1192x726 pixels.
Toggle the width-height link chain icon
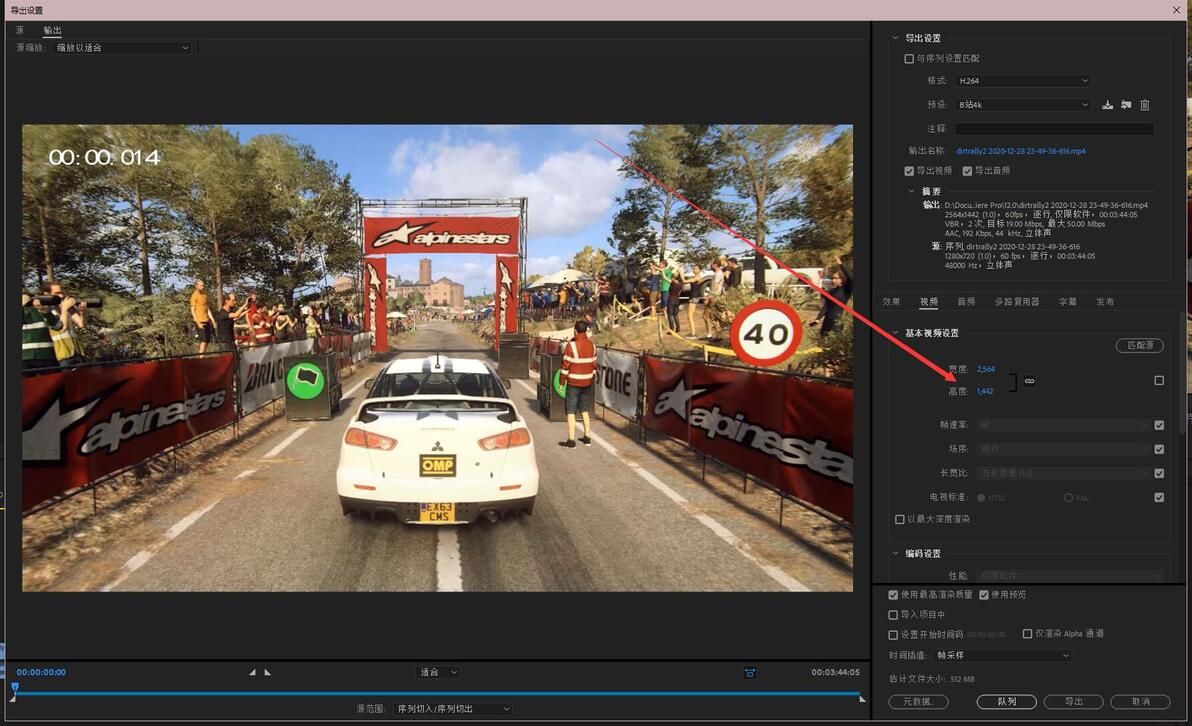1029,381
